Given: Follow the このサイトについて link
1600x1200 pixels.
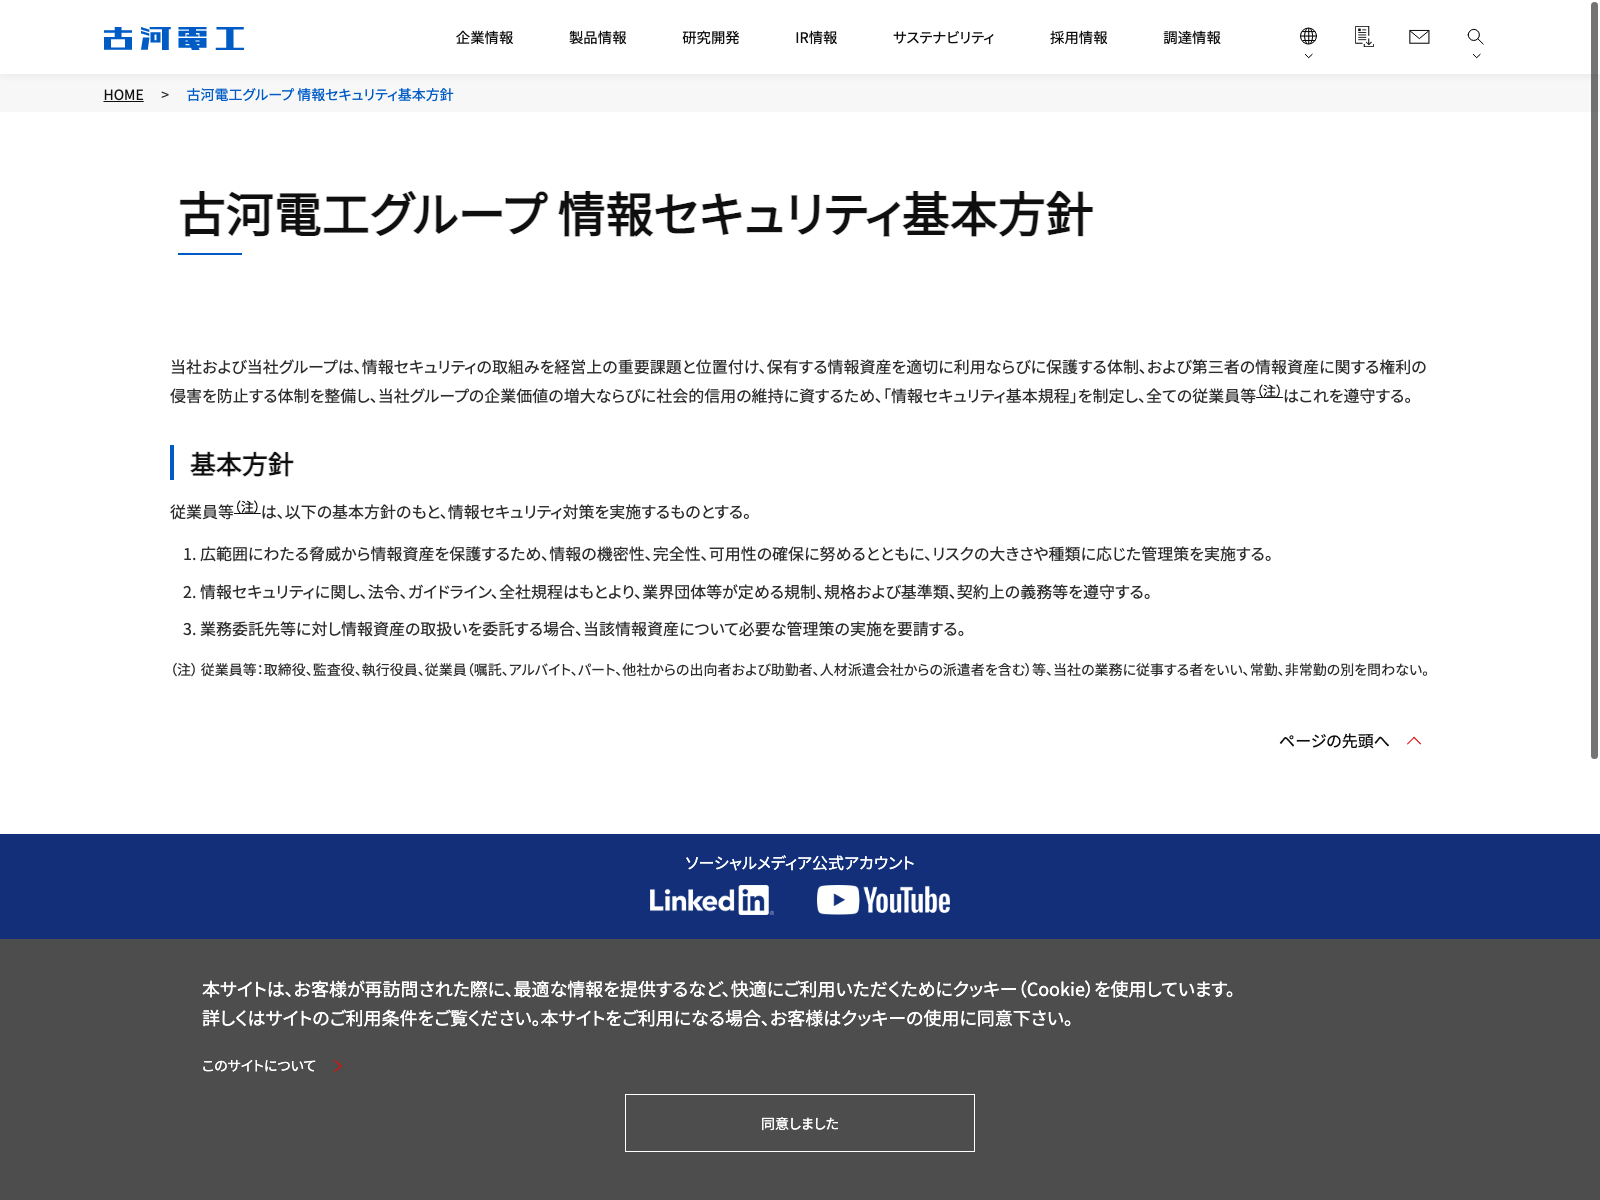Looking at the screenshot, I should click(259, 1066).
